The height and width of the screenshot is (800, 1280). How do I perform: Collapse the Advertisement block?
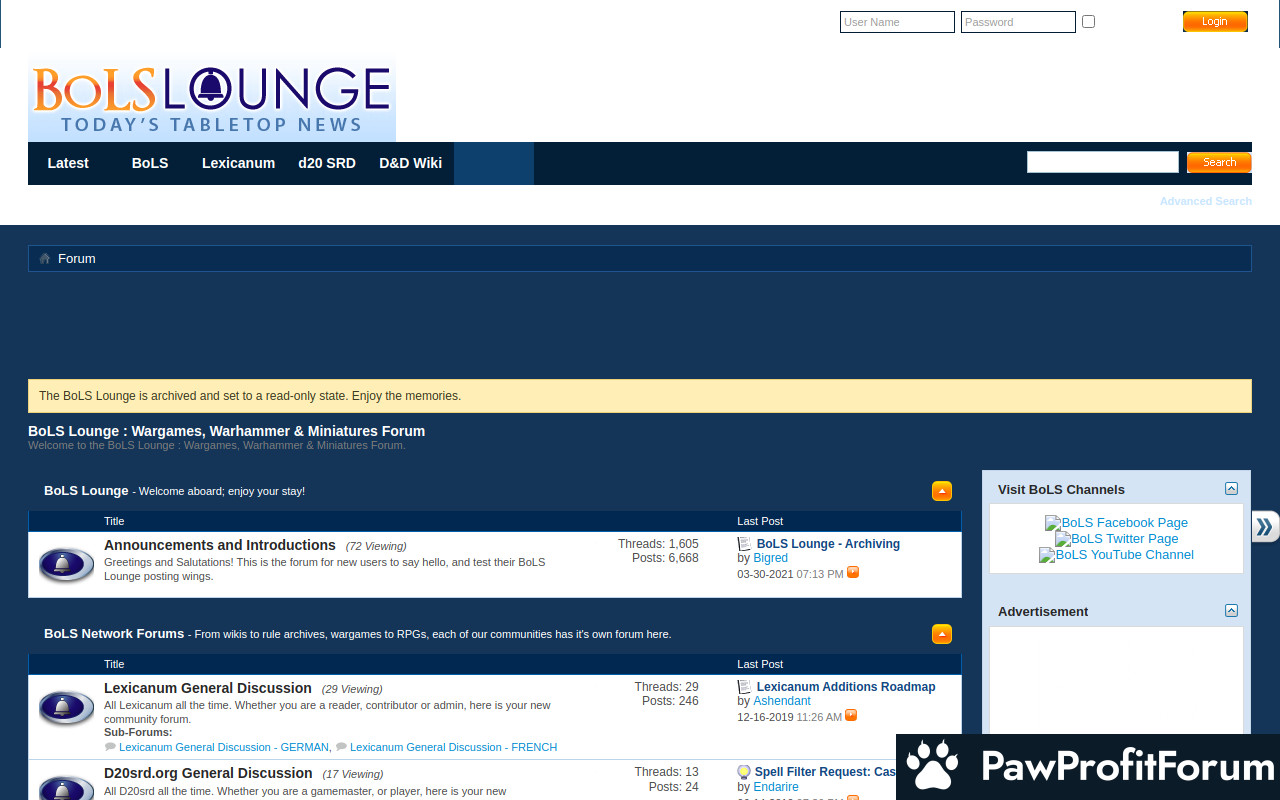[x=1231, y=610]
